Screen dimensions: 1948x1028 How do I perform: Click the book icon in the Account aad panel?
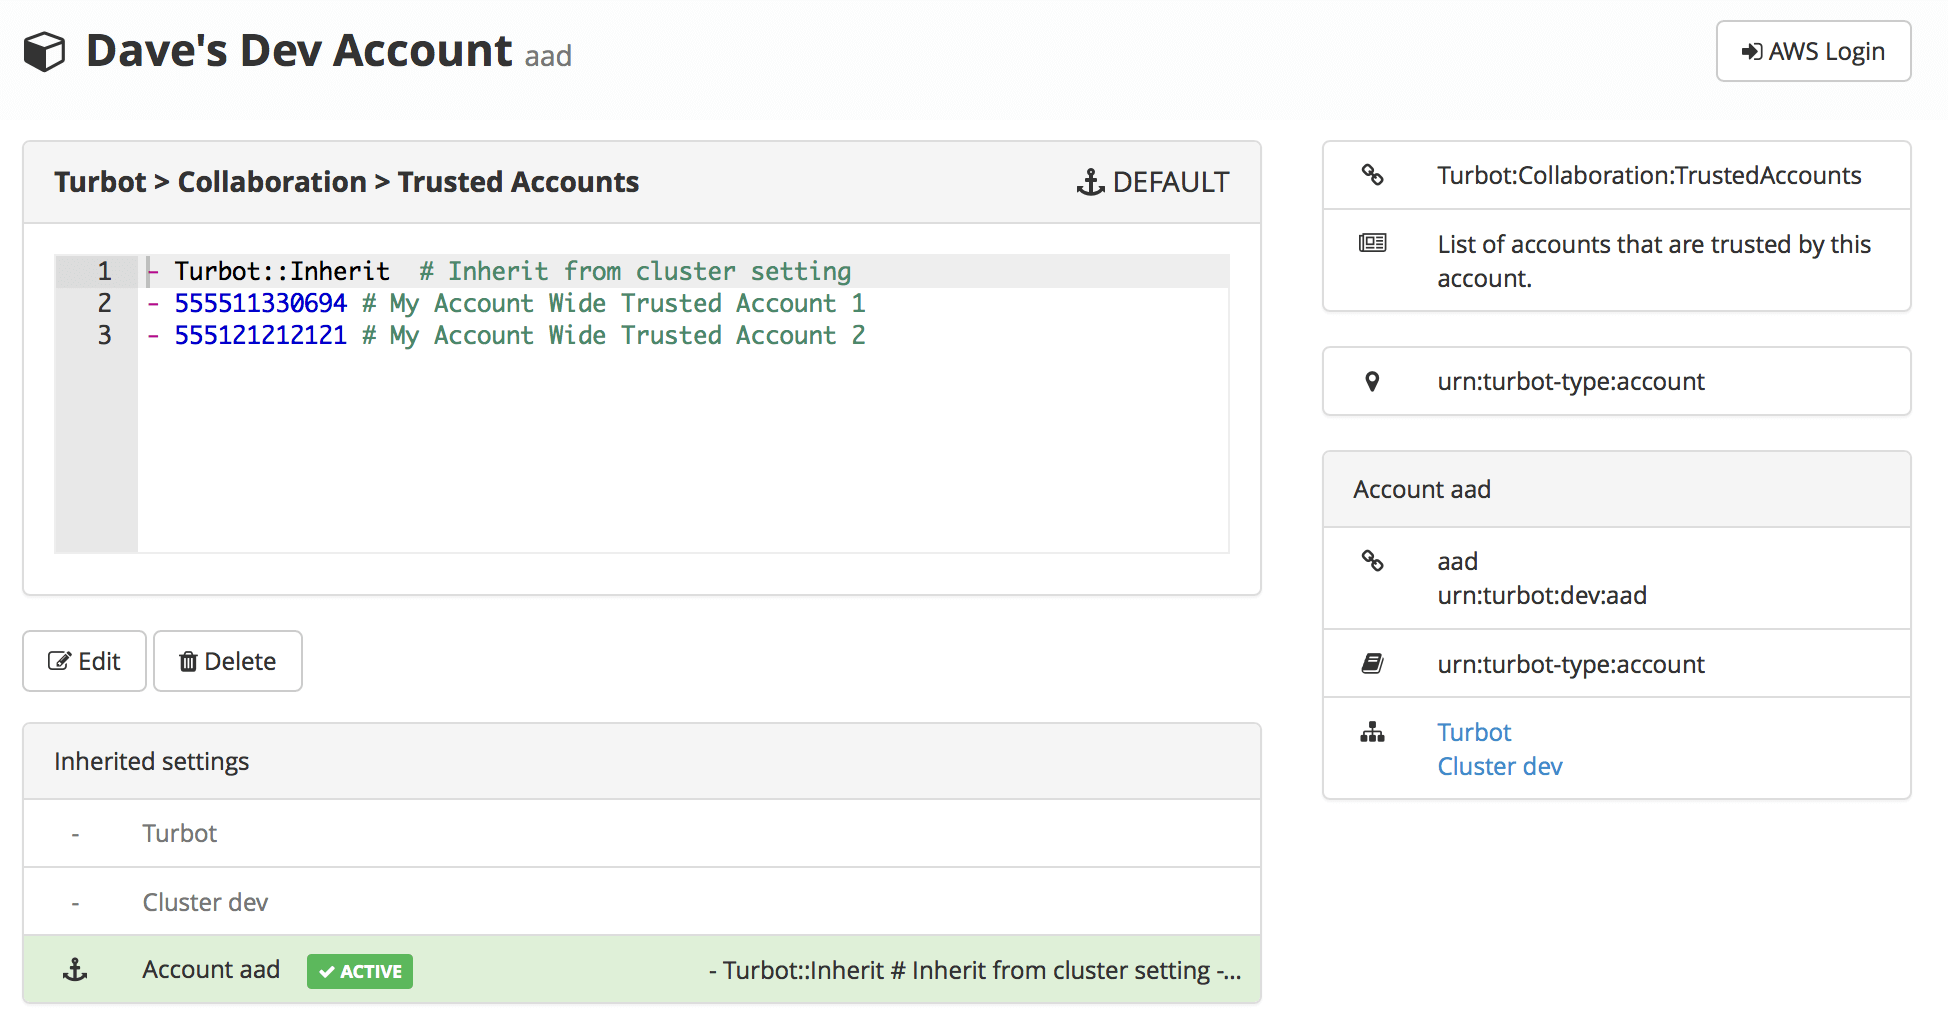tap(1373, 663)
